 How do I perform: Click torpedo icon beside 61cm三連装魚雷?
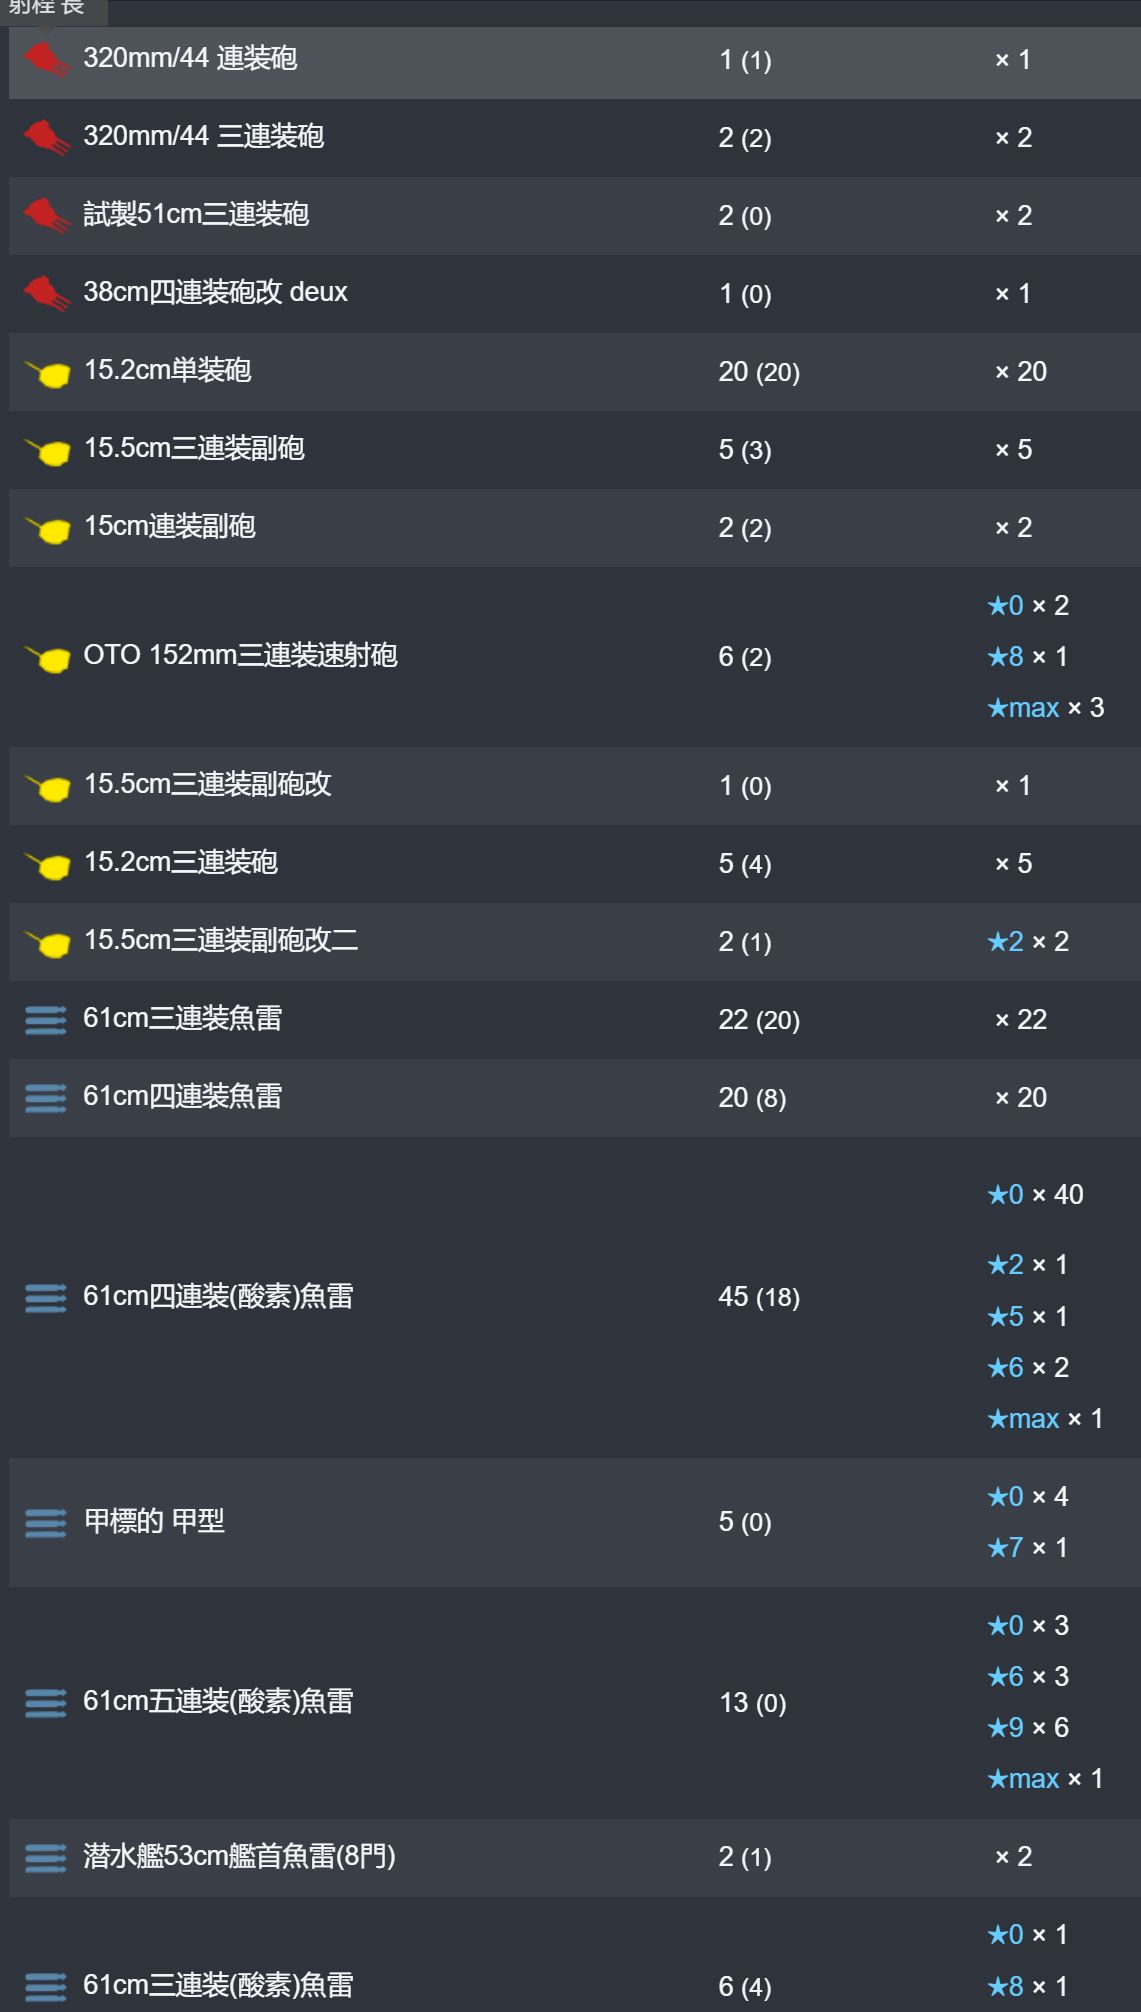(x=46, y=1019)
